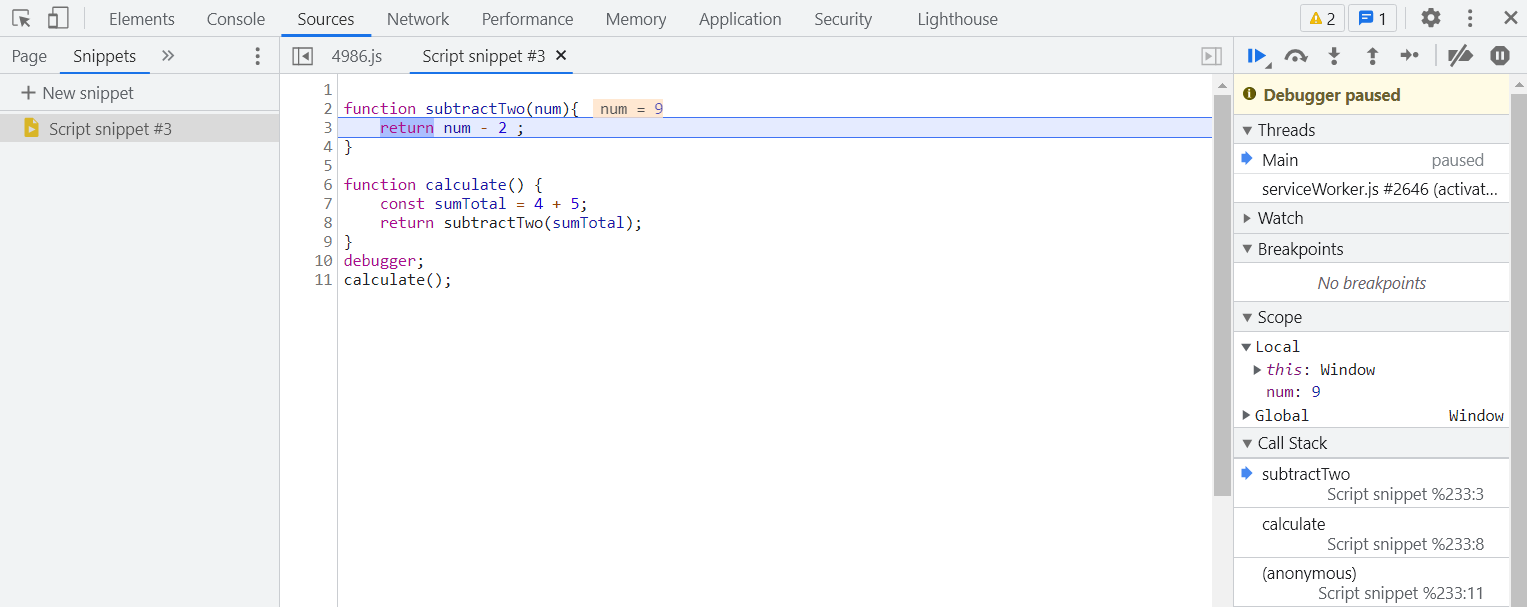Select the Main thread
This screenshot has height=607, width=1527.
pos(1371,160)
